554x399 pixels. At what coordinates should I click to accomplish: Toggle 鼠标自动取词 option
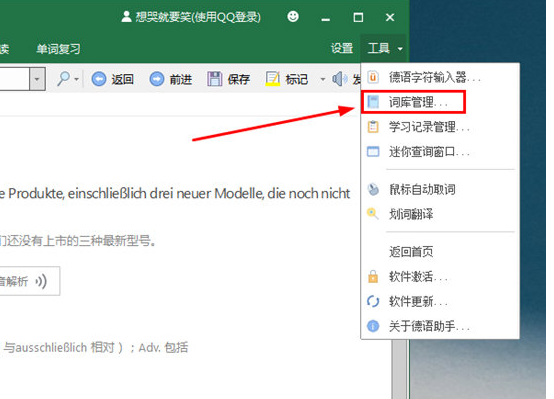[x=440, y=189]
